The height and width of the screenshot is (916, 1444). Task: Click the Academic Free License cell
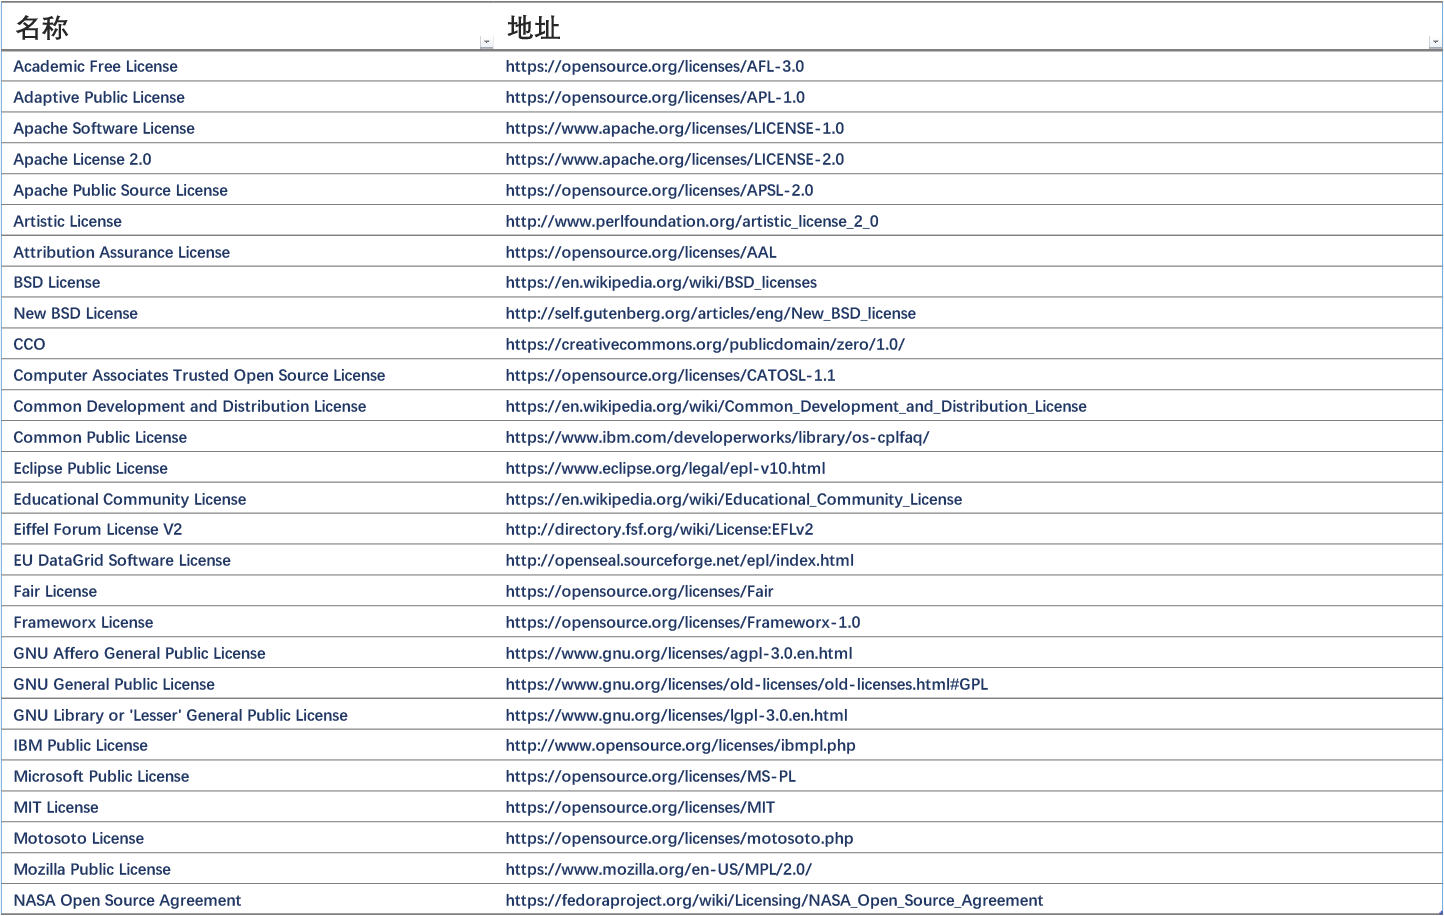[96, 66]
